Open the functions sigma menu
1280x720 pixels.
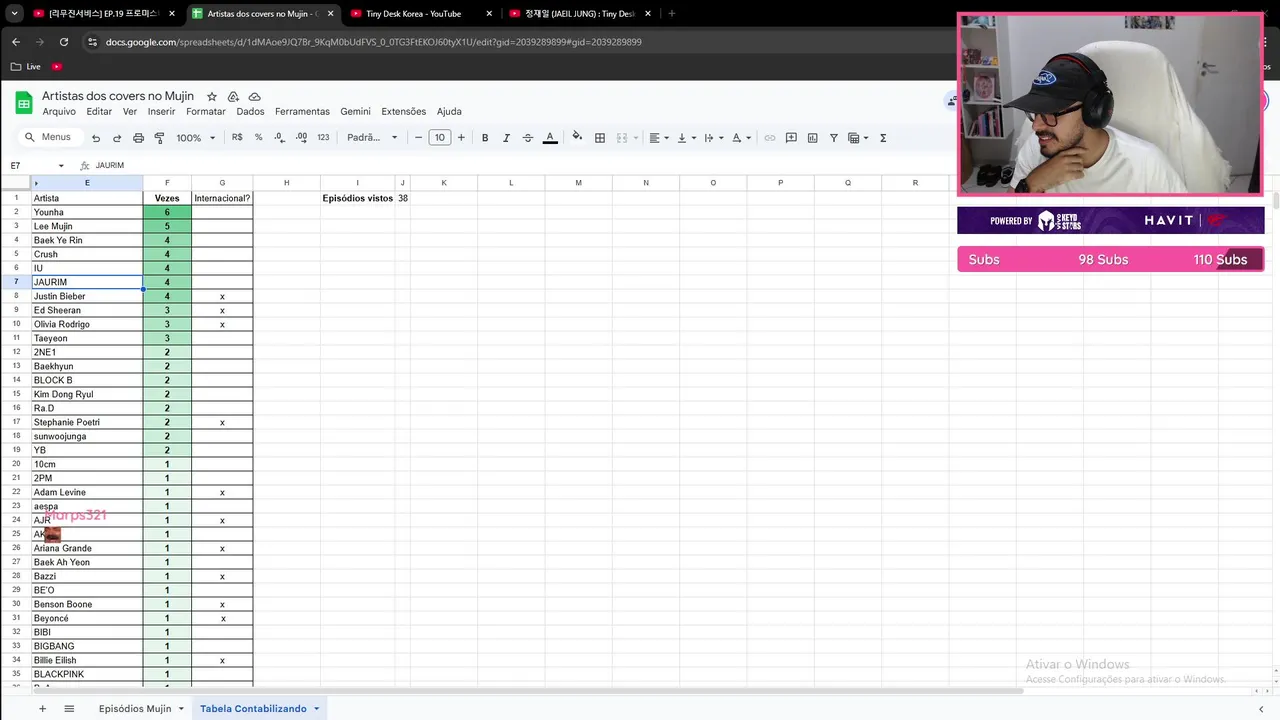[883, 138]
